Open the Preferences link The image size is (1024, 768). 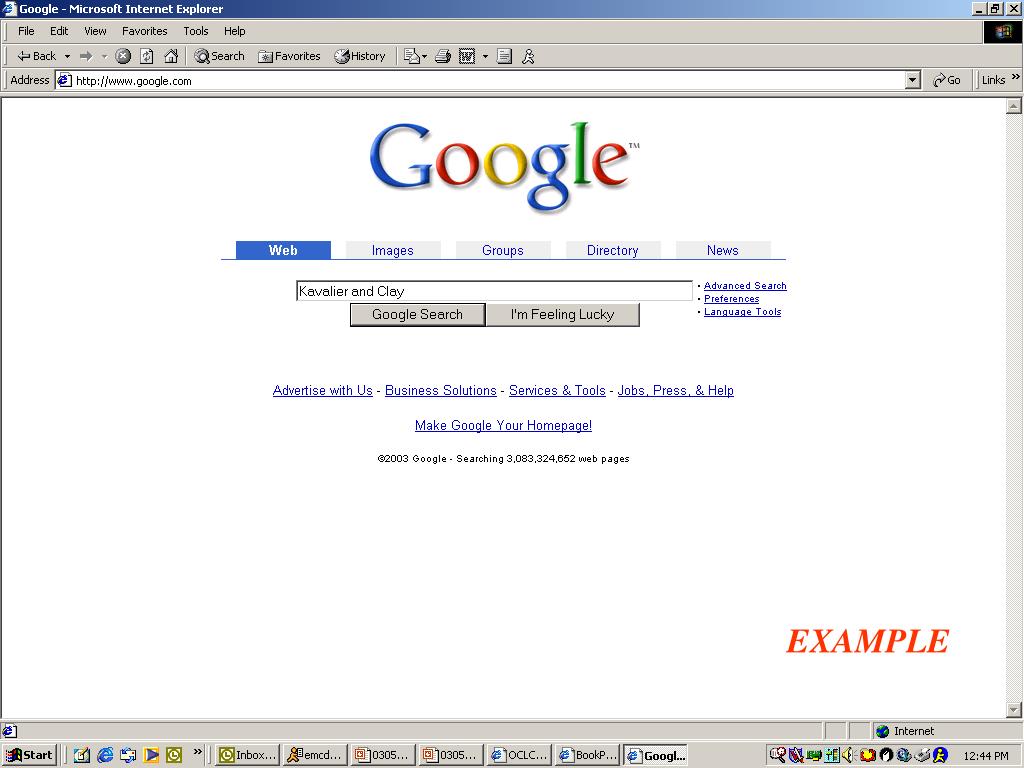point(731,299)
